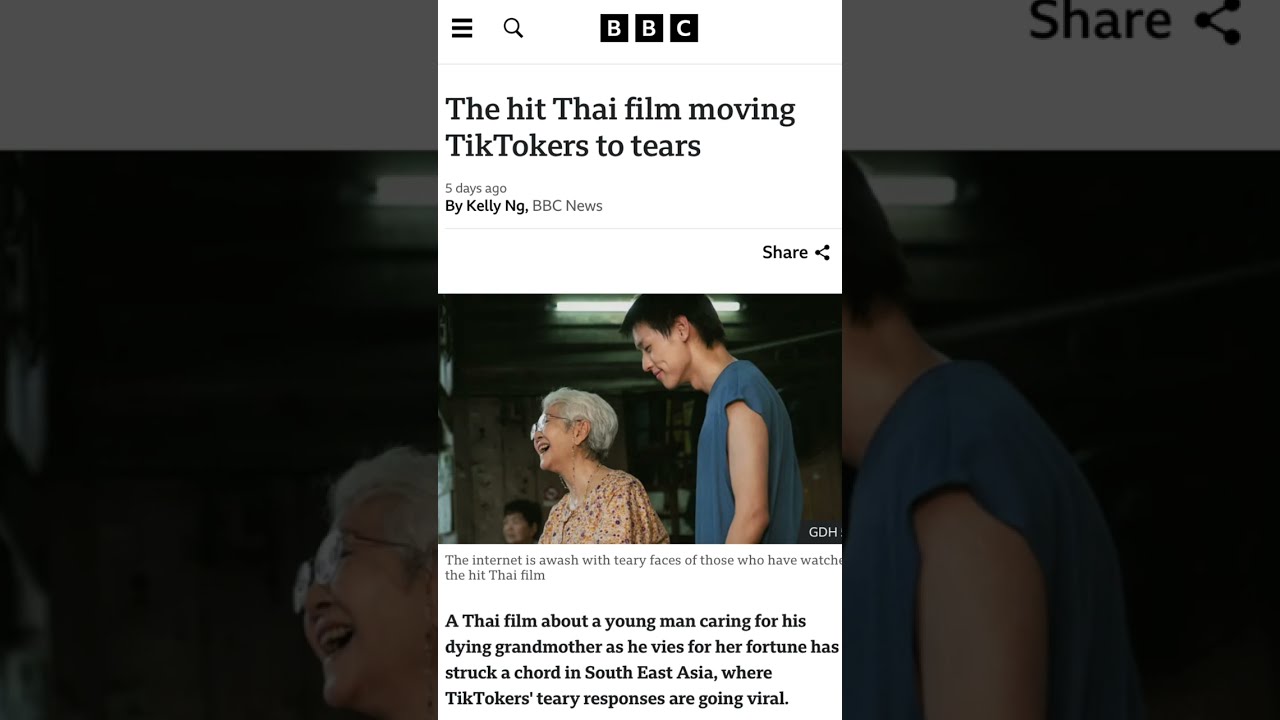Click the bold intro paragraph about grandmother
Viewport: 1280px width, 720px height.
[642, 659]
